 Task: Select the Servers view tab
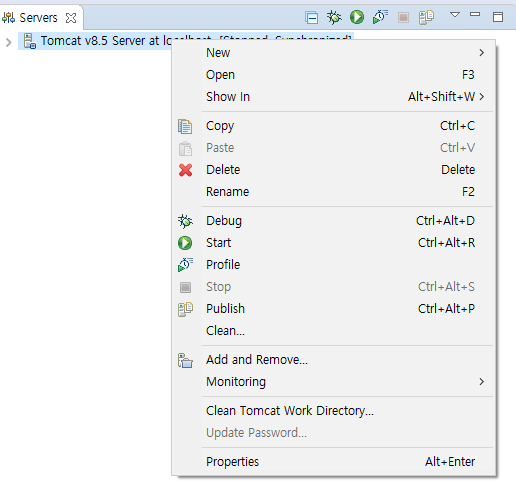[41, 17]
